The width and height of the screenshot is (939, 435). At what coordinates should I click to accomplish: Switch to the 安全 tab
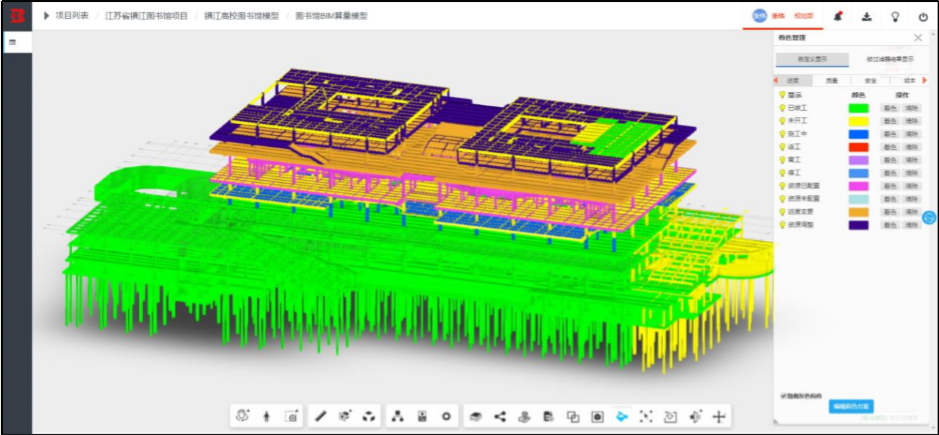871,80
